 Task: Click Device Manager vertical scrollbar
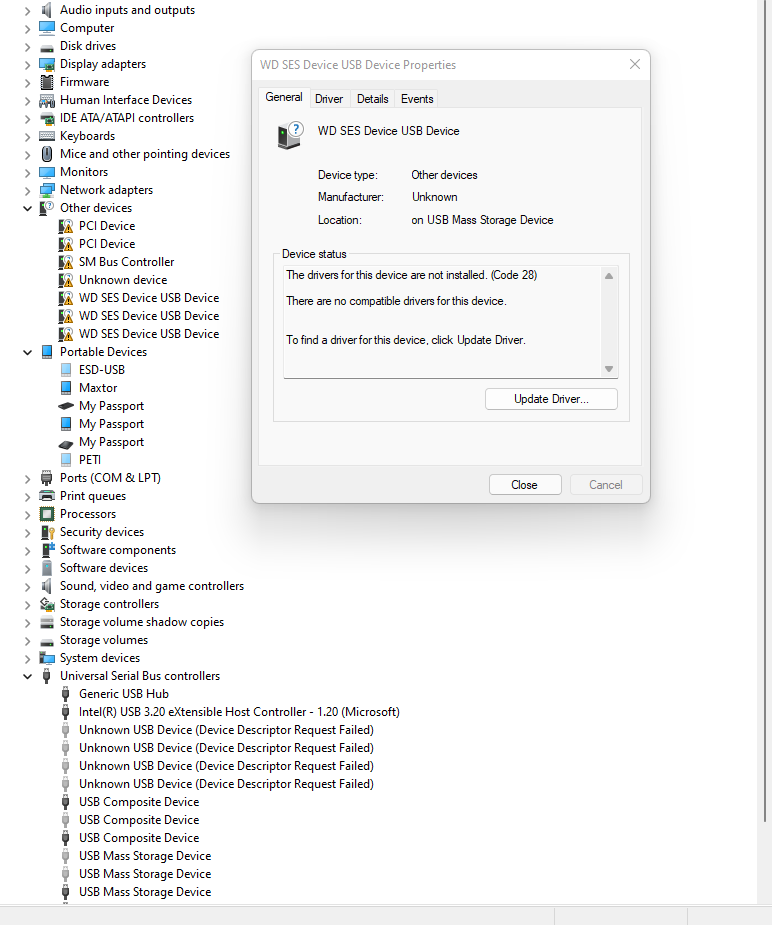765,413
